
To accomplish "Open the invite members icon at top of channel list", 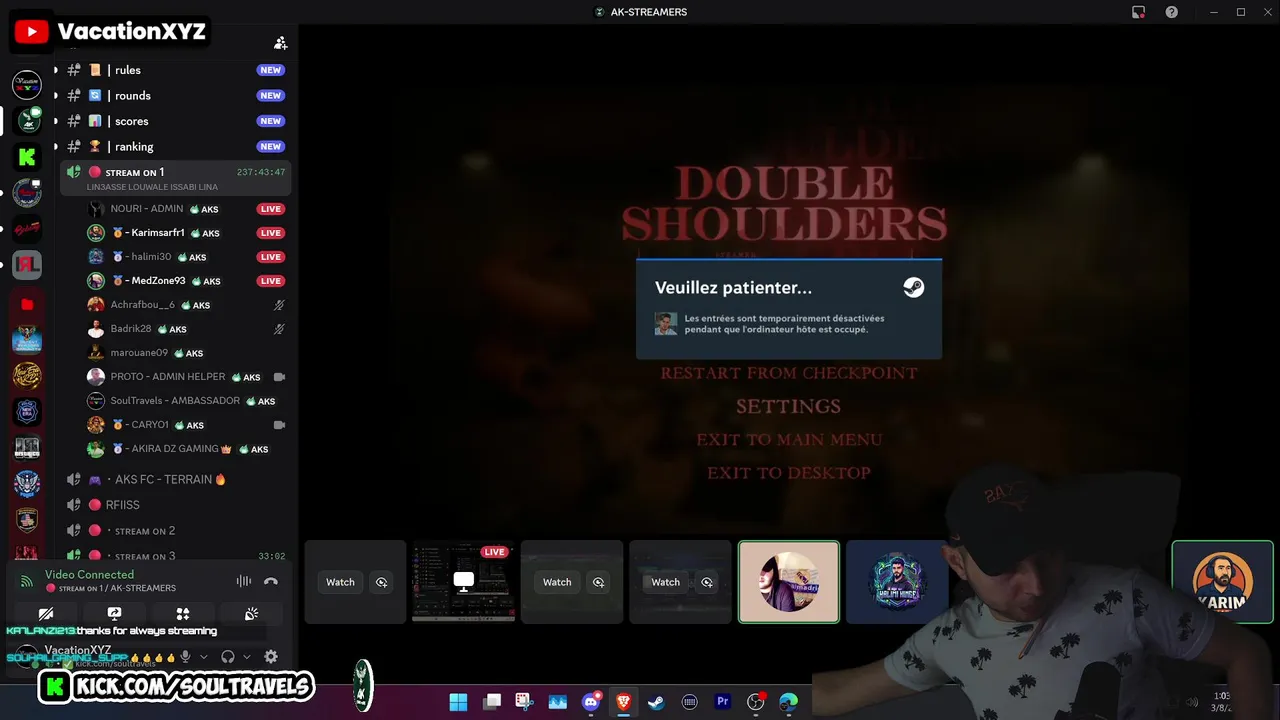I will click(x=281, y=43).
